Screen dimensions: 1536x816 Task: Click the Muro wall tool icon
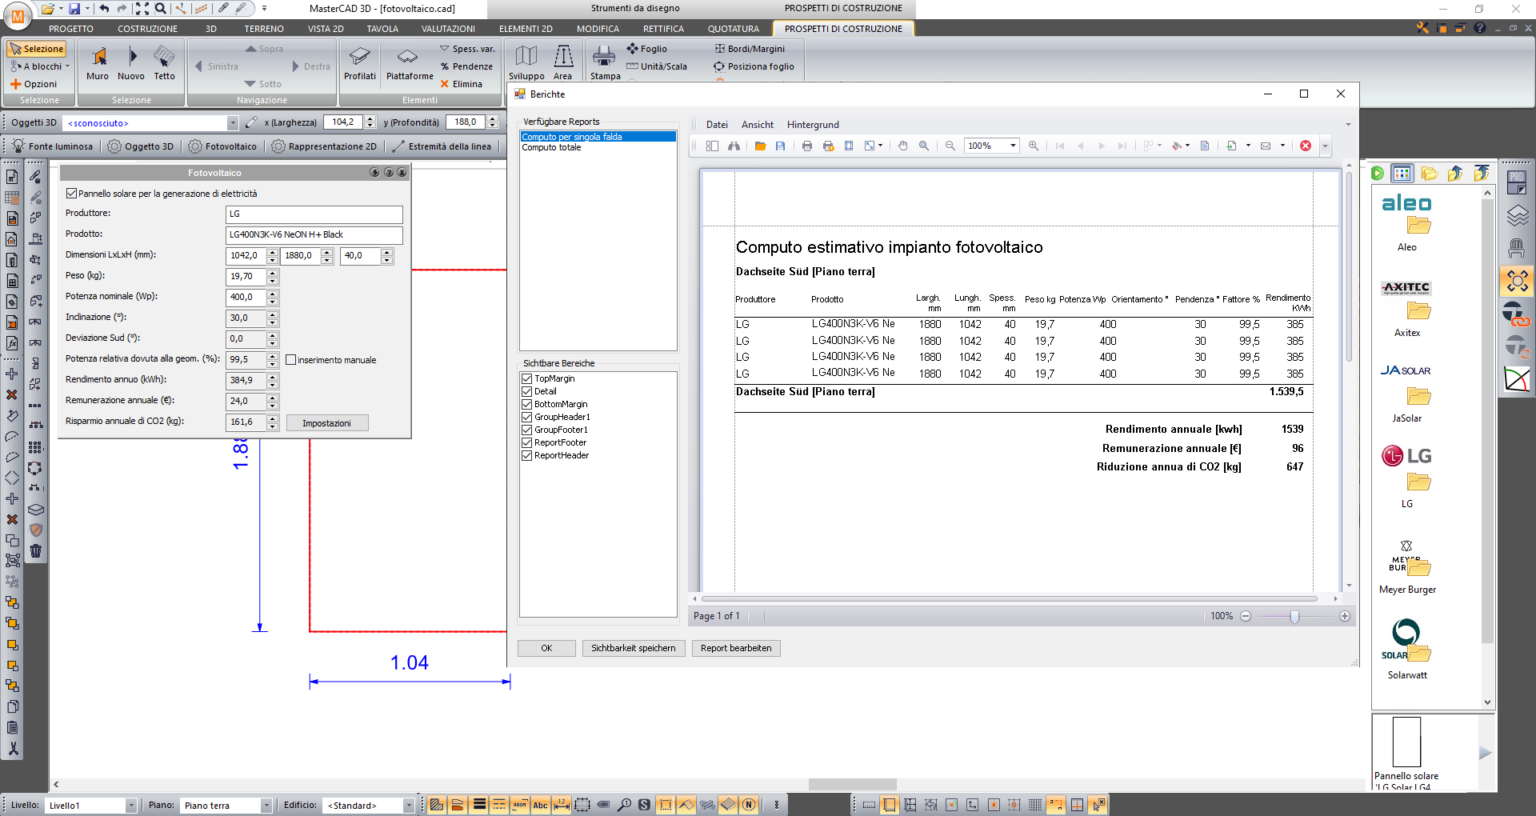[98, 62]
